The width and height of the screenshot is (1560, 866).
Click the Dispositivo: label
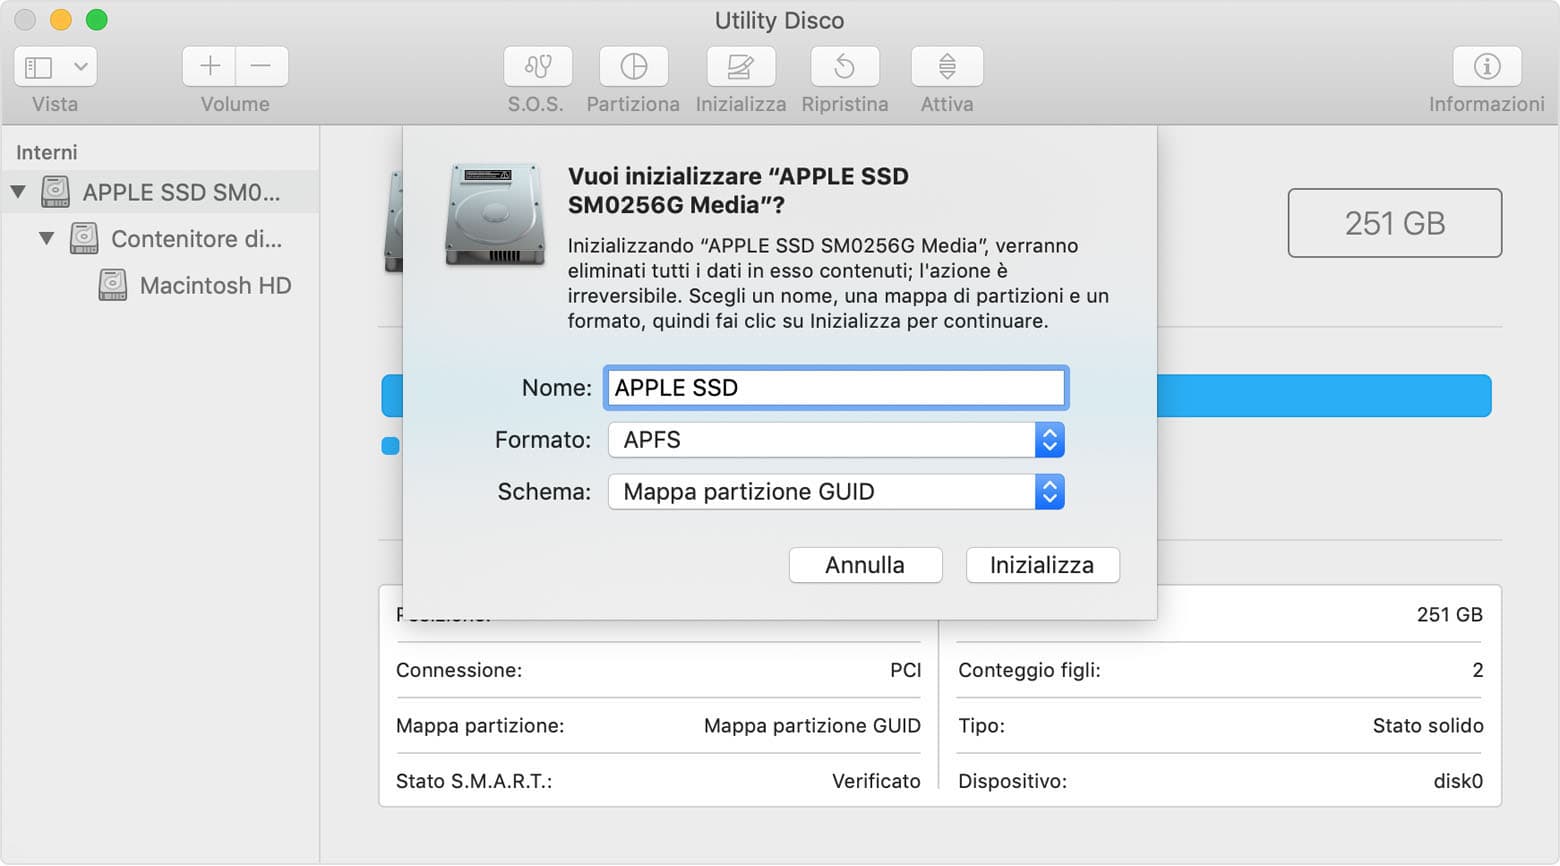[1012, 781]
